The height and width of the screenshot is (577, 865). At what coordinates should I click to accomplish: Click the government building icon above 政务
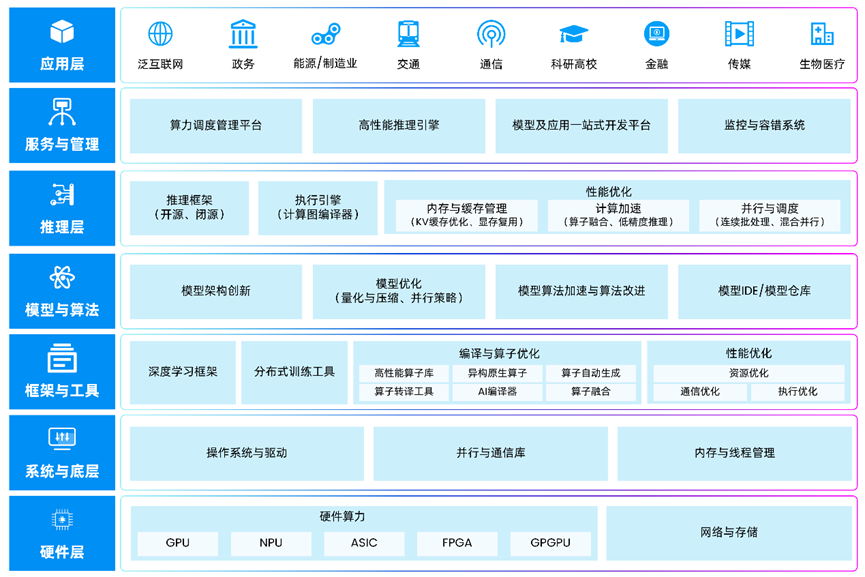(x=243, y=34)
